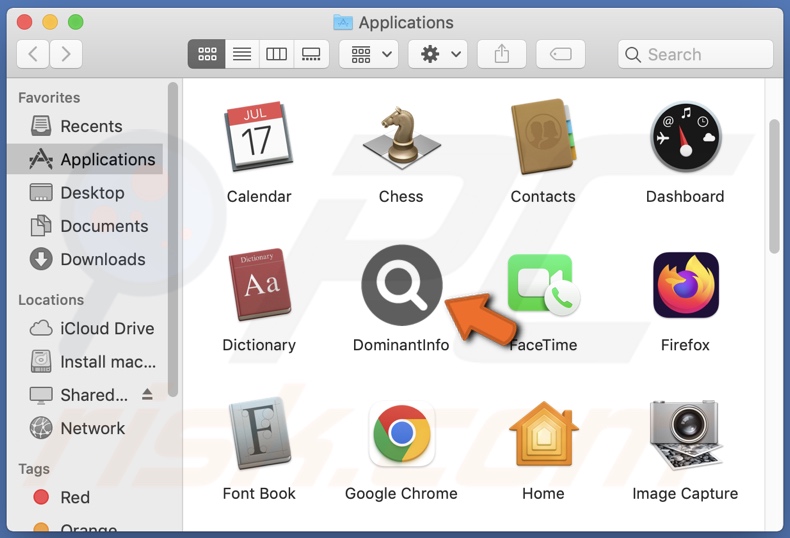The image size is (790, 538).
Task: Select the Dictionary app icon
Action: coord(259,285)
